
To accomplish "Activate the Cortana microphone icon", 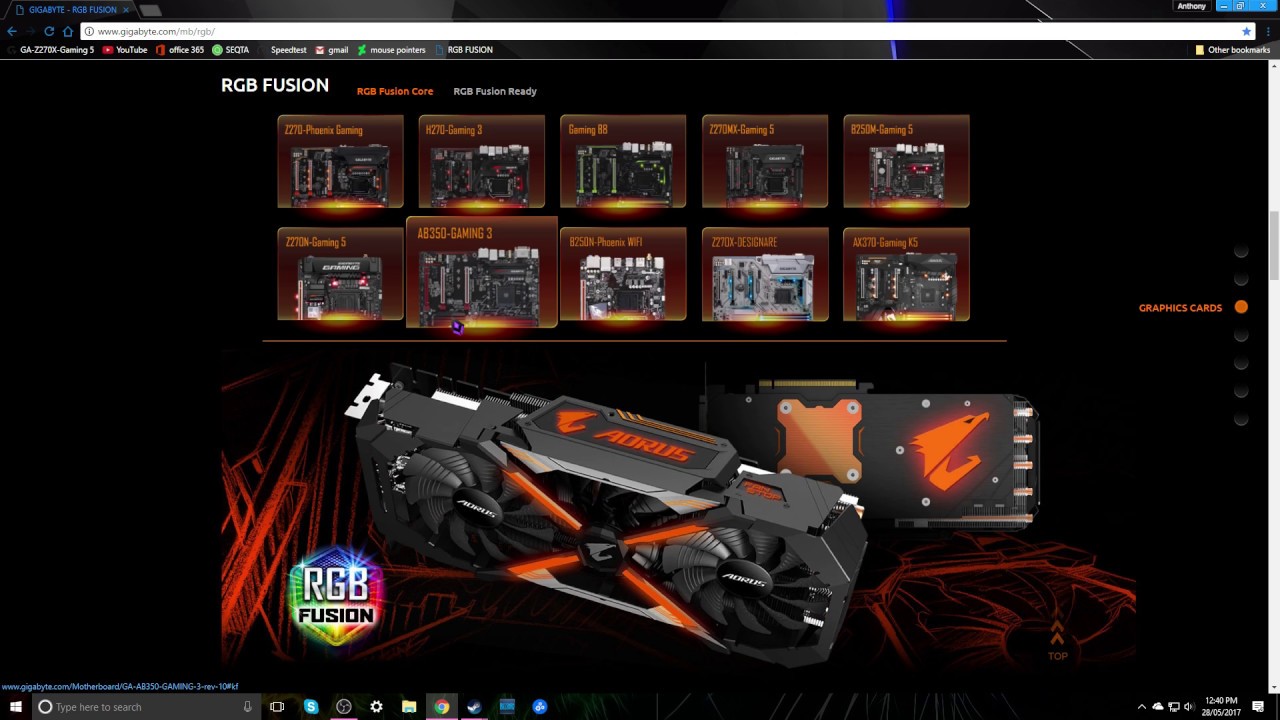I will point(247,706).
